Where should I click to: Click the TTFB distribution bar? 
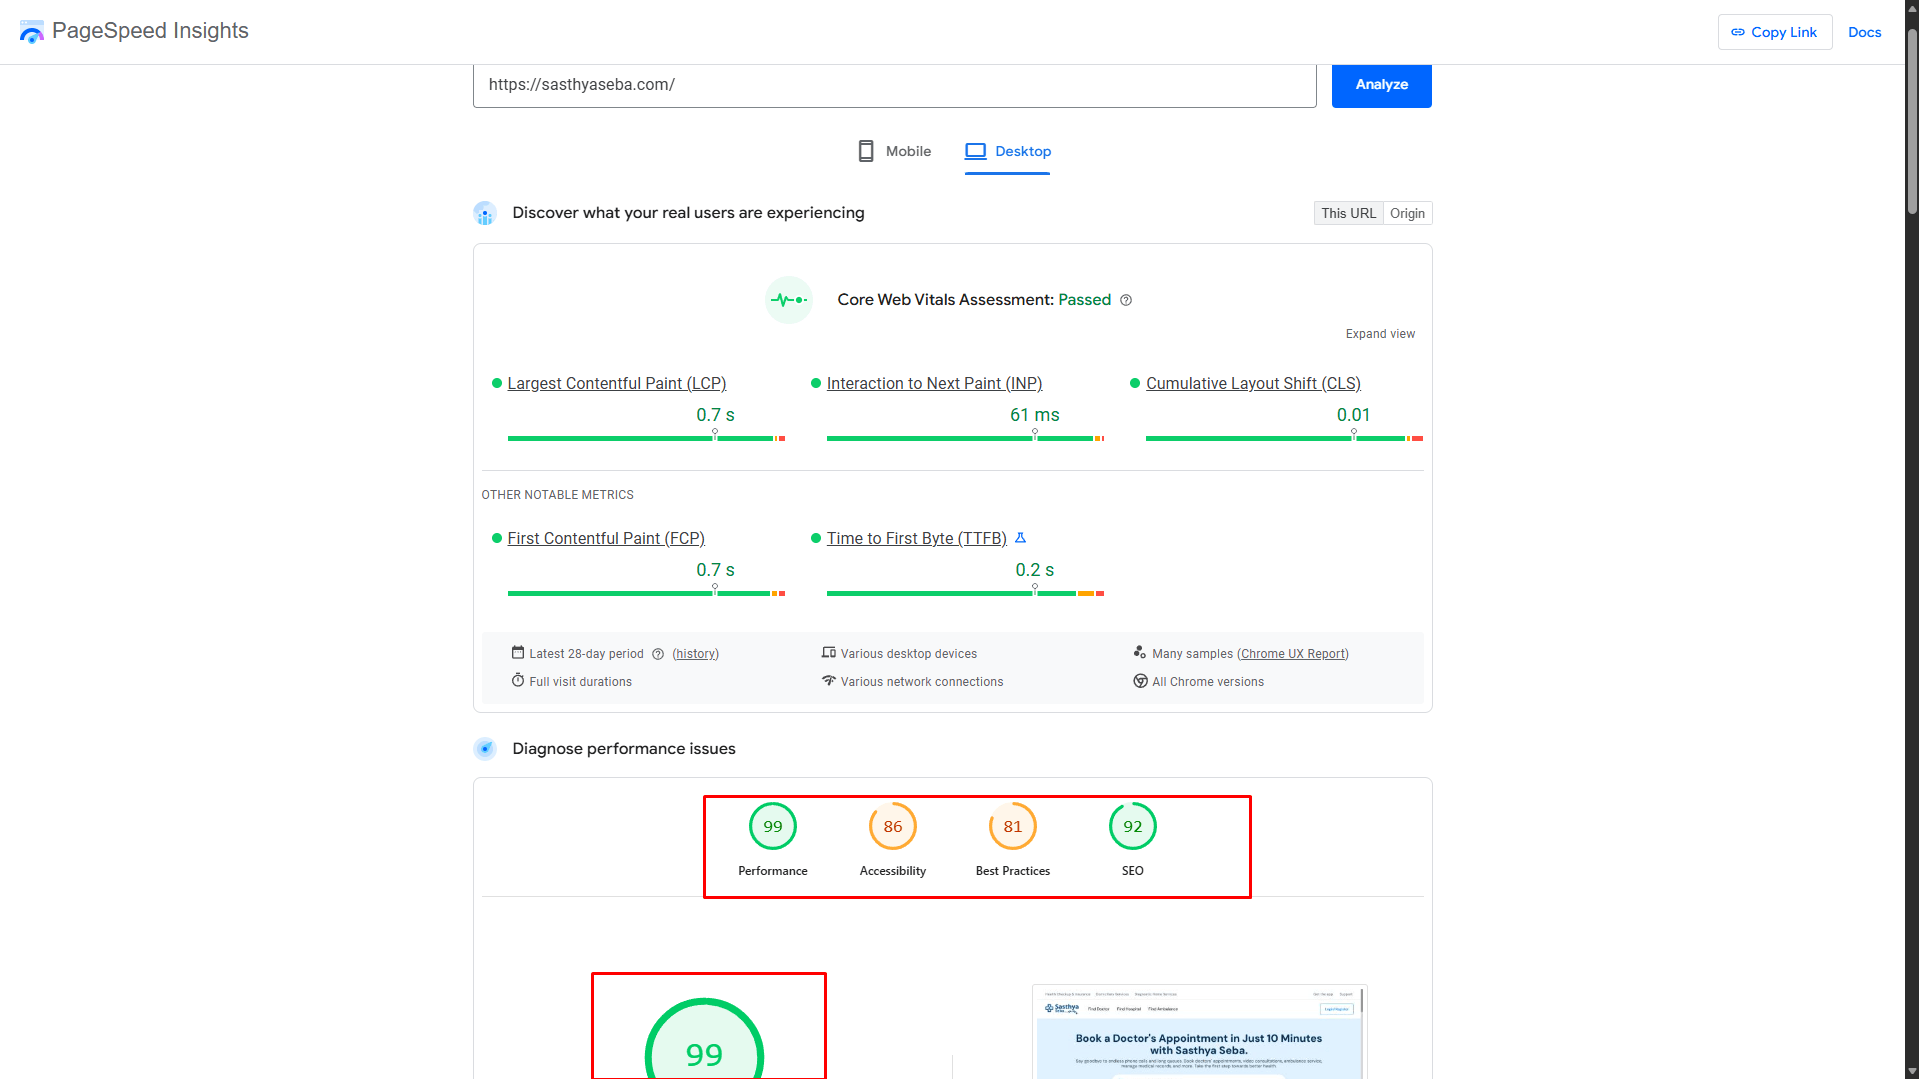[x=965, y=593]
